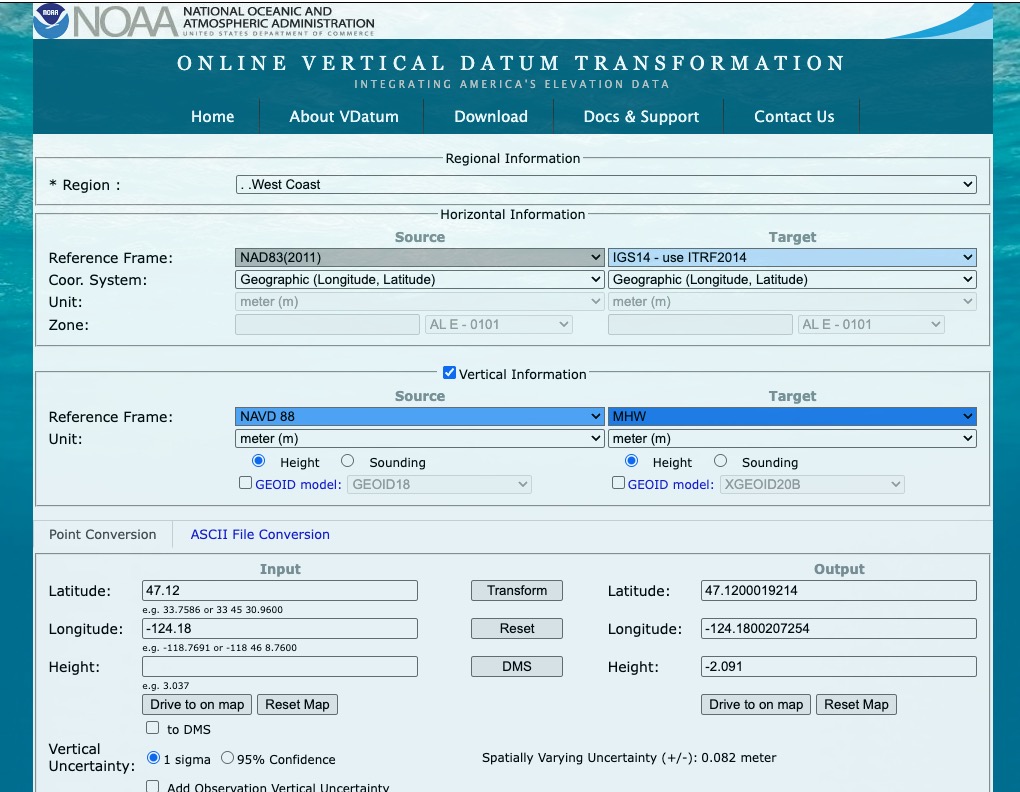
Task: Go to About VDatum page
Action: [x=343, y=116]
